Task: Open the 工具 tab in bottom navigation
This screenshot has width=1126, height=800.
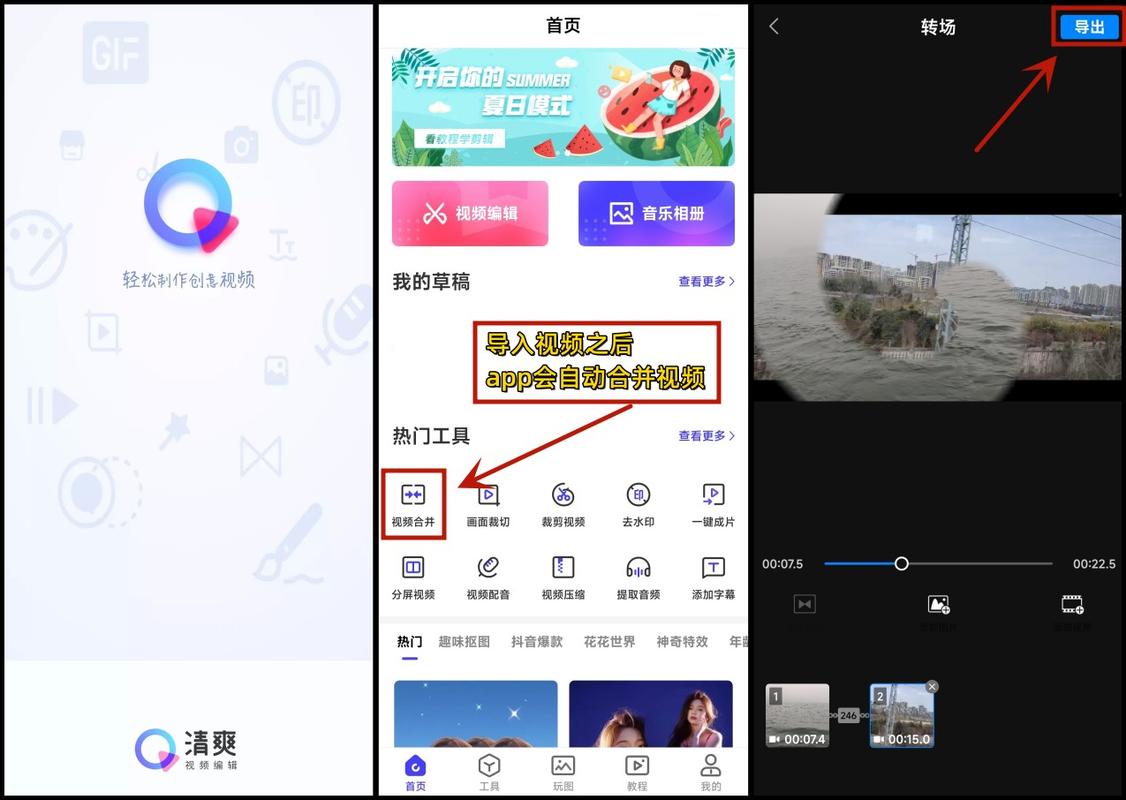Action: click(489, 770)
